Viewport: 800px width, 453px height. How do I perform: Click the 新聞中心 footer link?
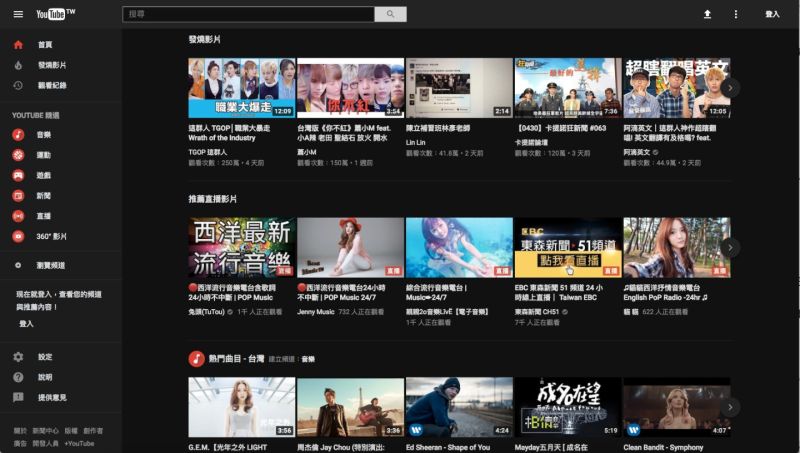45,431
